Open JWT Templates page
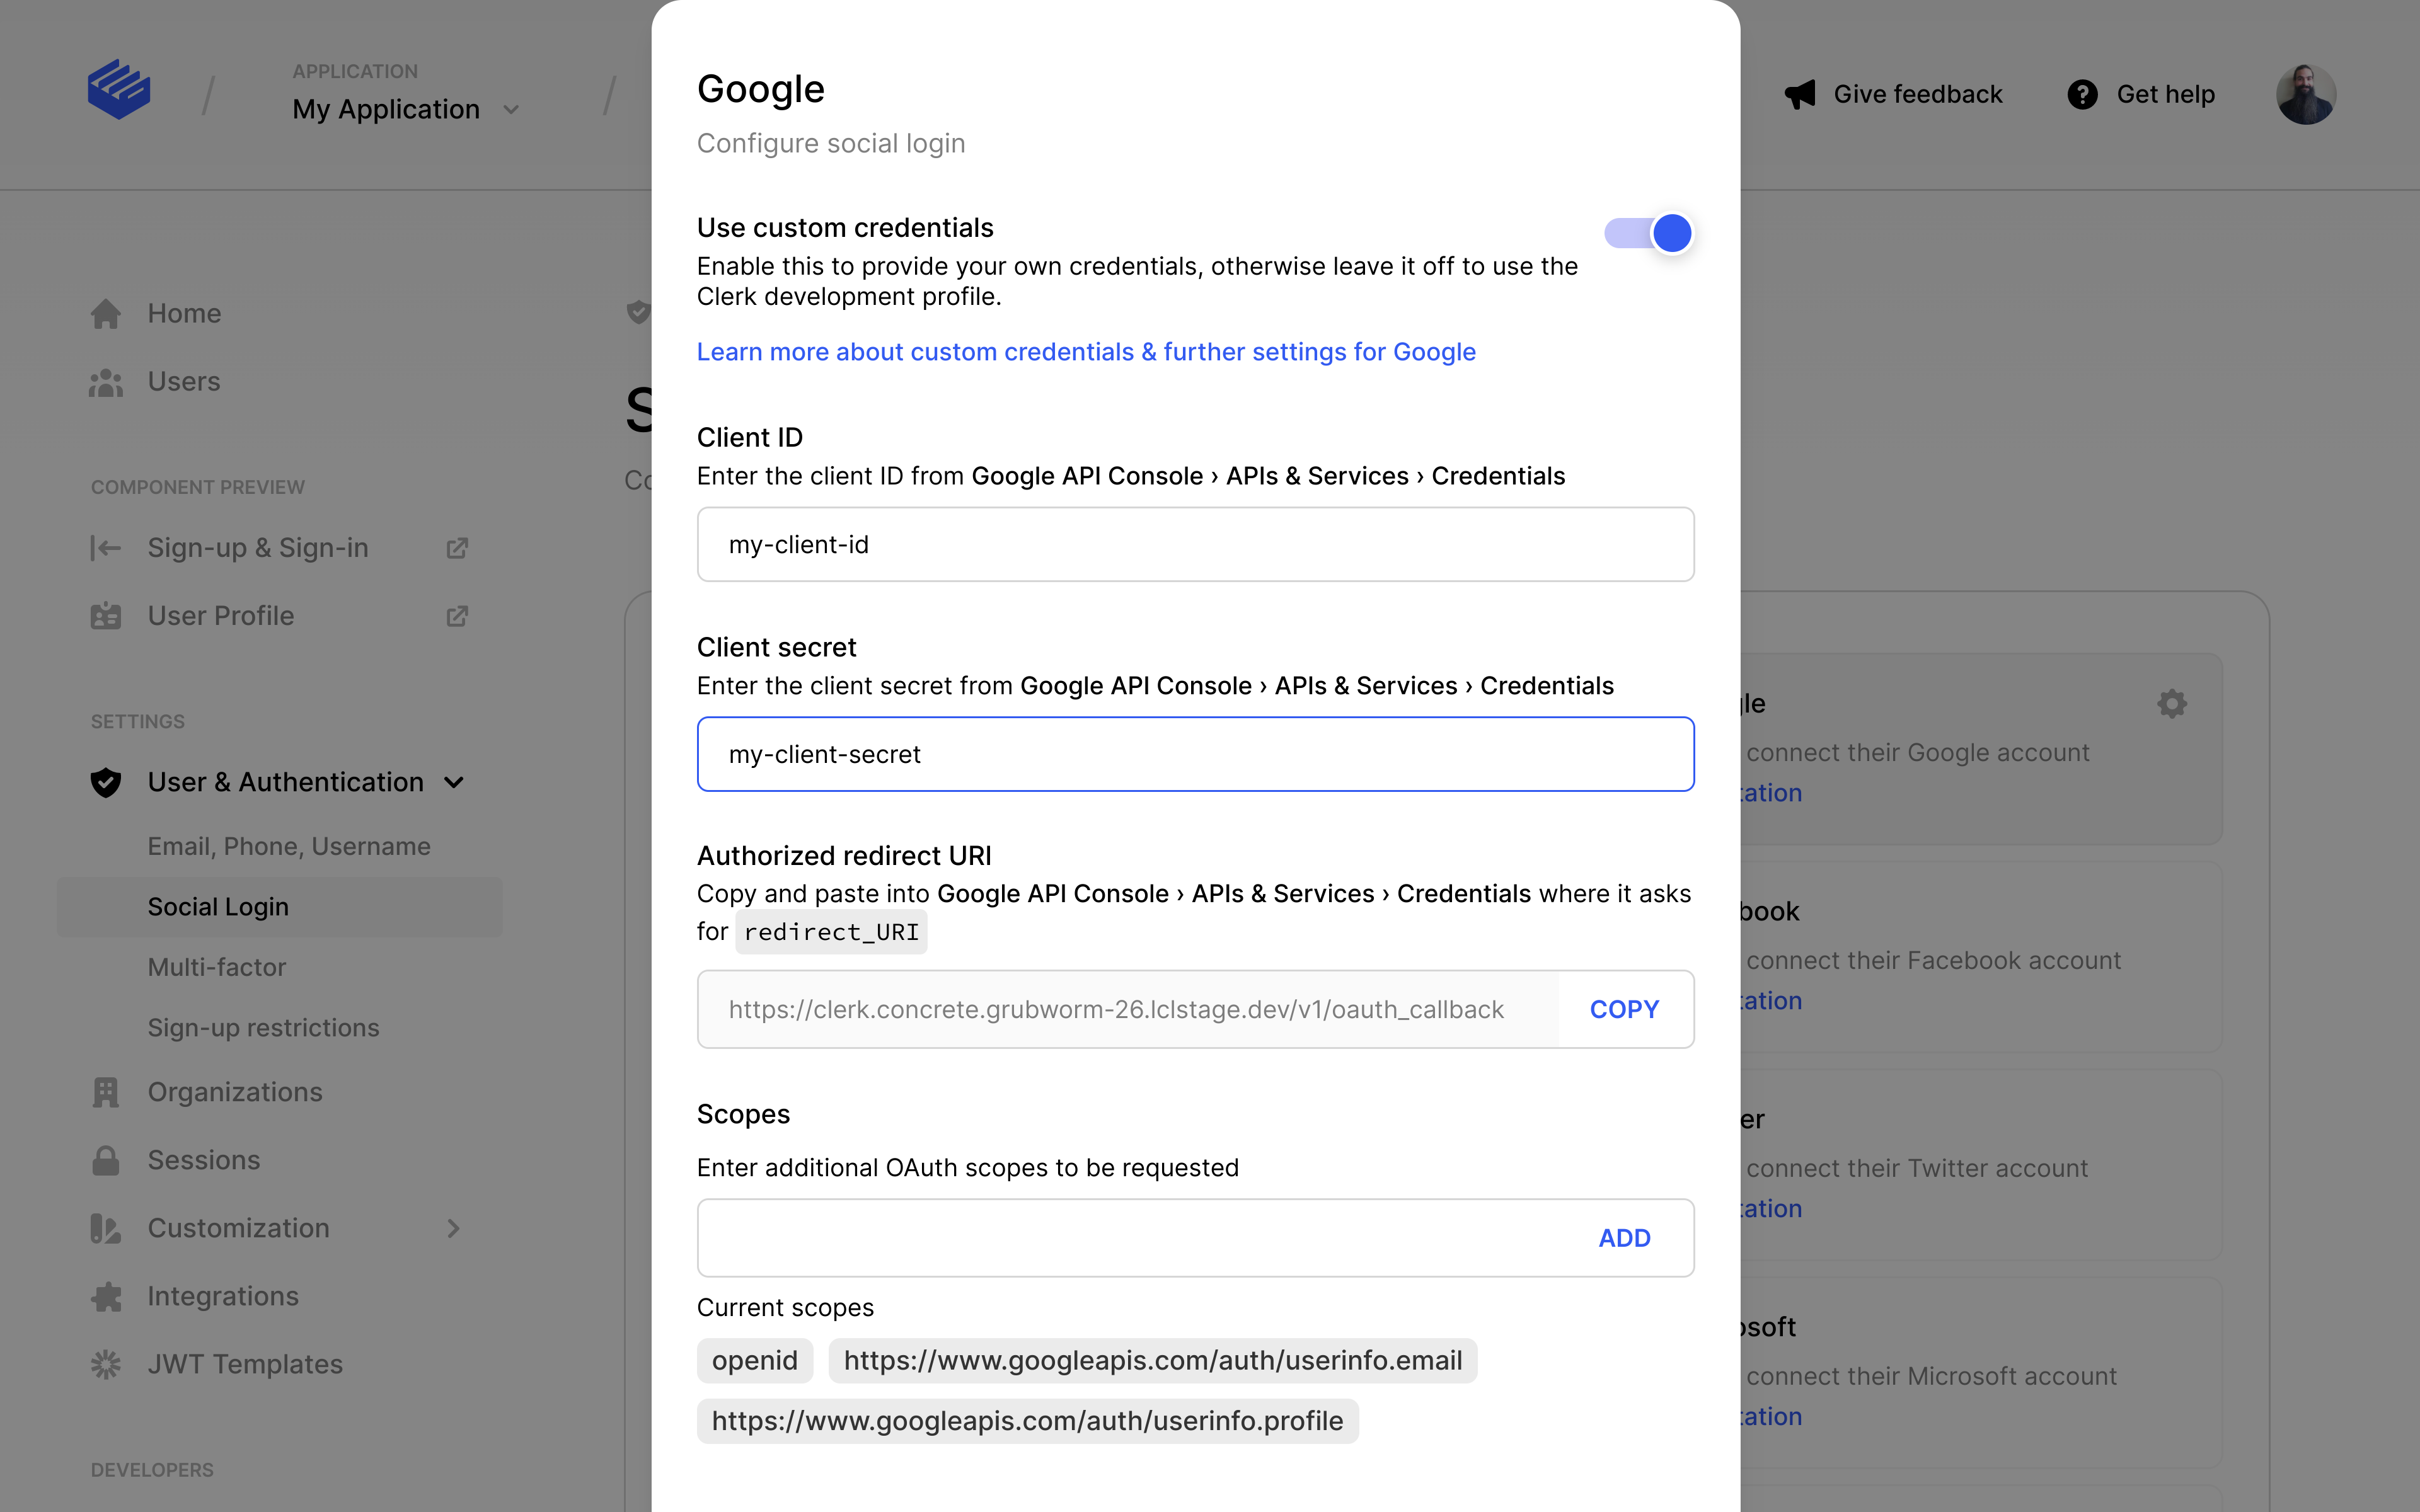The width and height of the screenshot is (2420, 1512). coord(245,1364)
